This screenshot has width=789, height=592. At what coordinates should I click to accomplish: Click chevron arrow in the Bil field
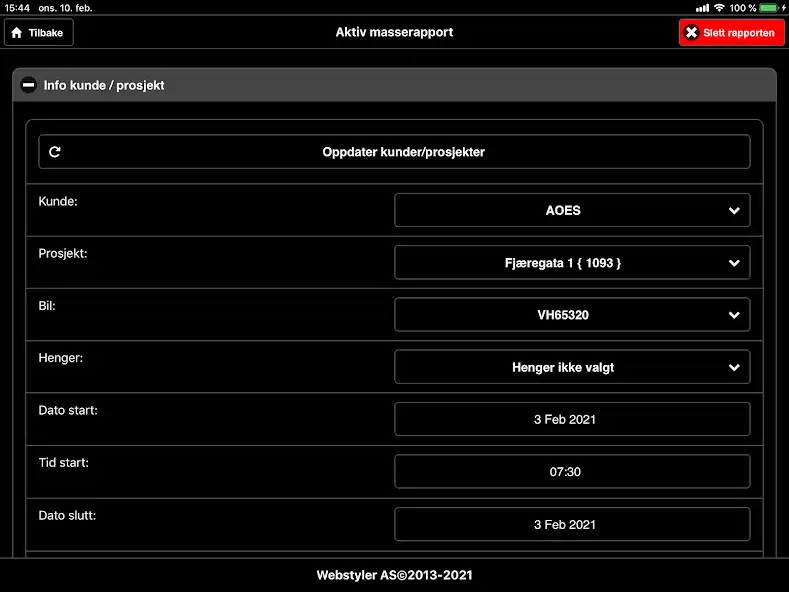[734, 315]
